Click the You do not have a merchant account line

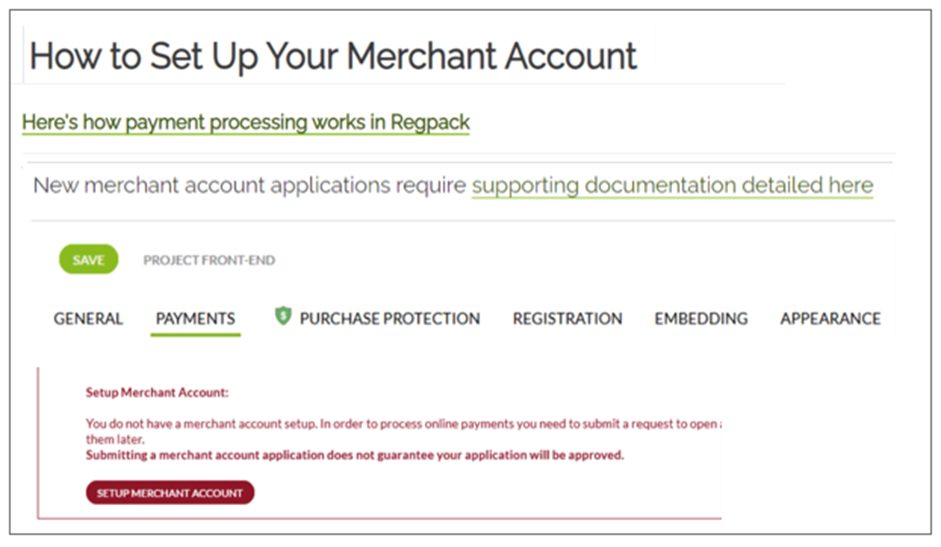pyautogui.click(x=400, y=424)
